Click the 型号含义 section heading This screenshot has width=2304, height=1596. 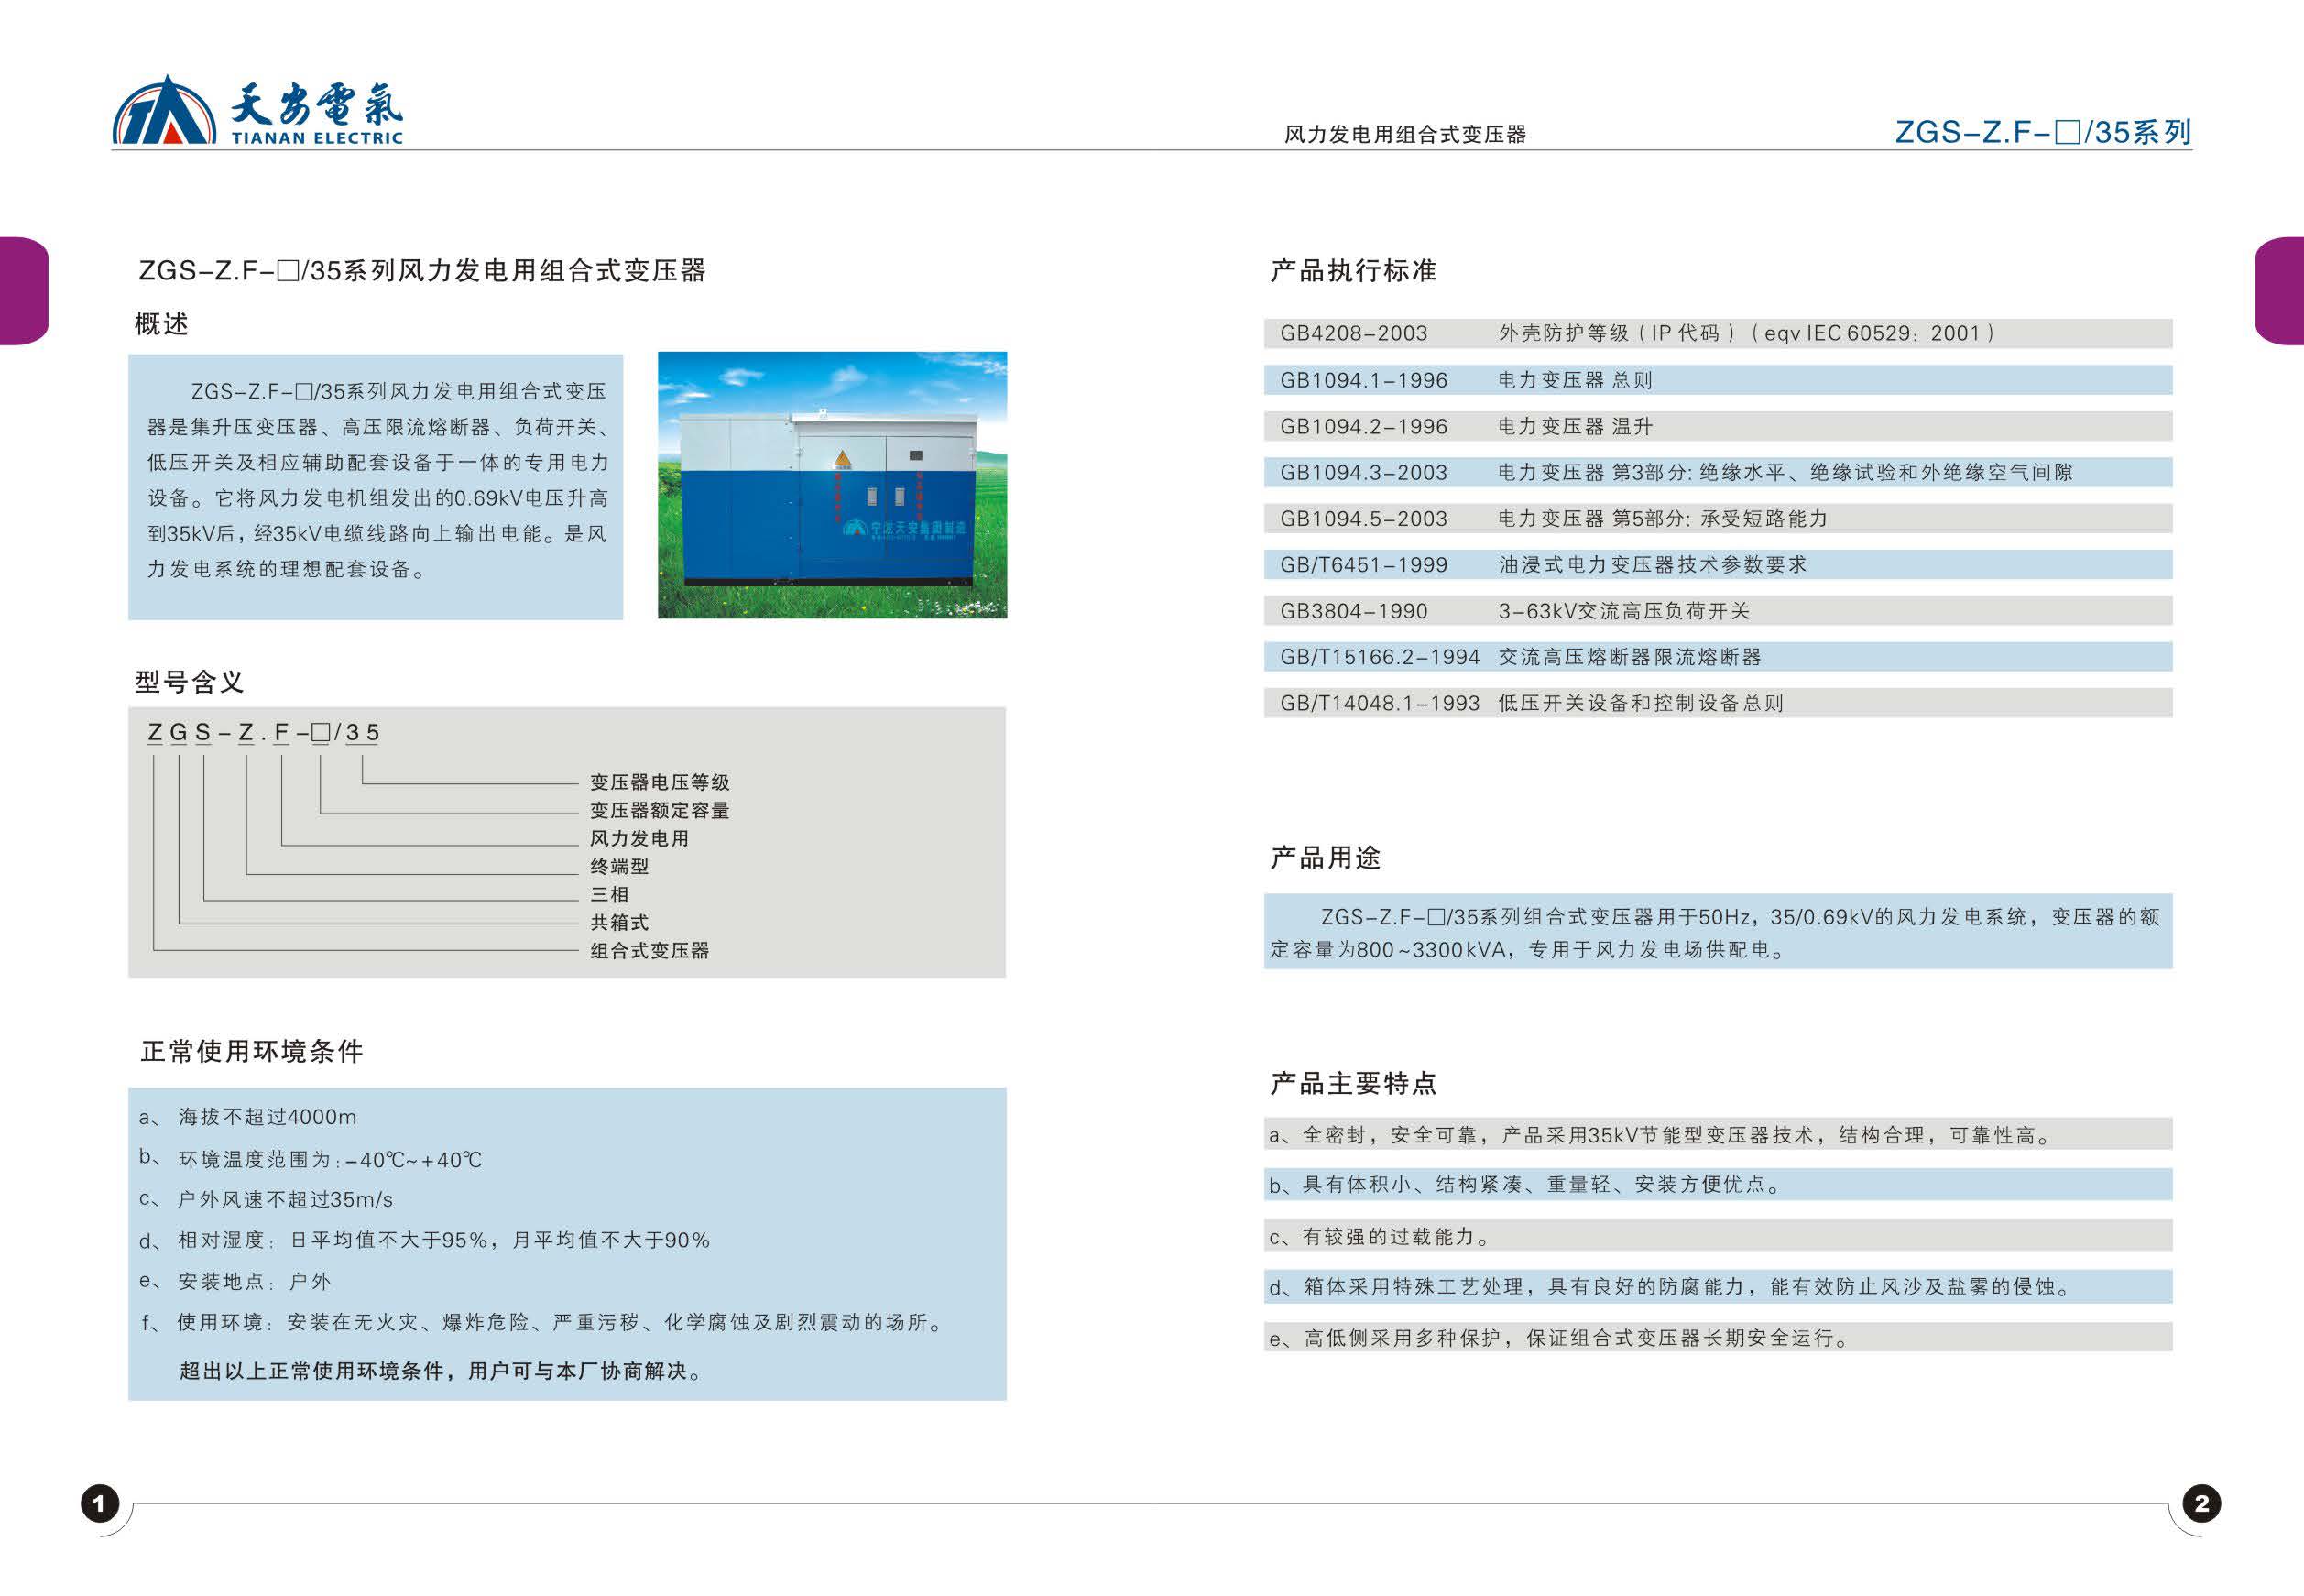(190, 682)
